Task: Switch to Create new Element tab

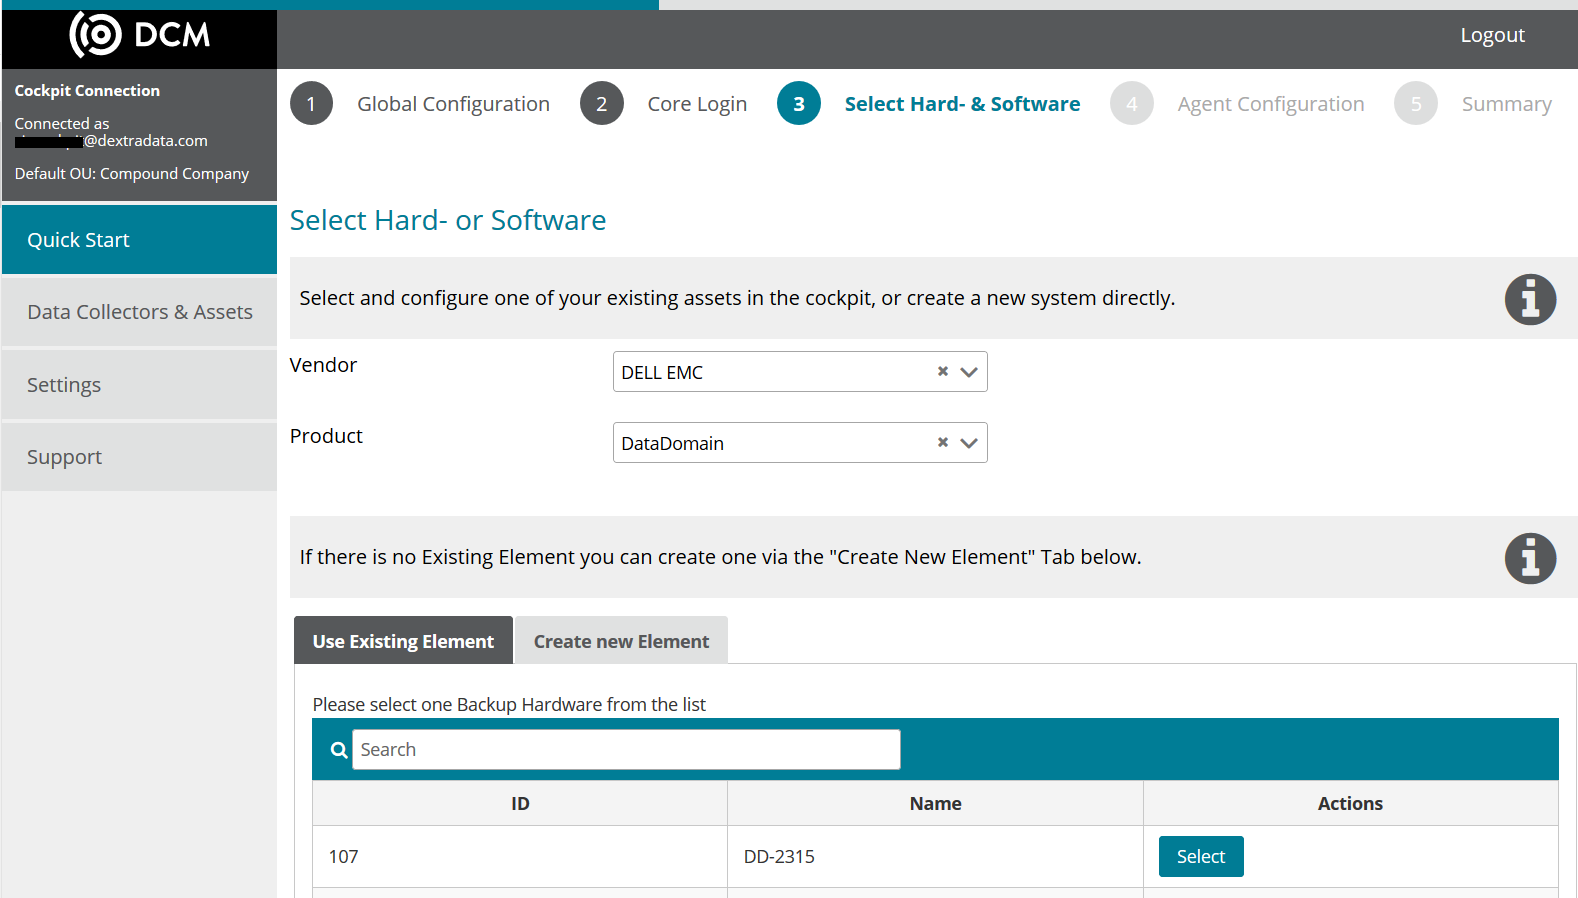Action: [621, 640]
